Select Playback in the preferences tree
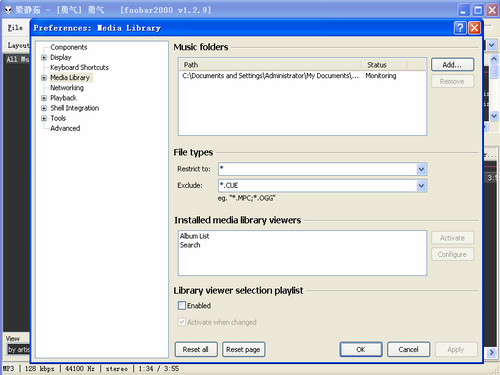Screen dimensions: 500x375 (63, 98)
